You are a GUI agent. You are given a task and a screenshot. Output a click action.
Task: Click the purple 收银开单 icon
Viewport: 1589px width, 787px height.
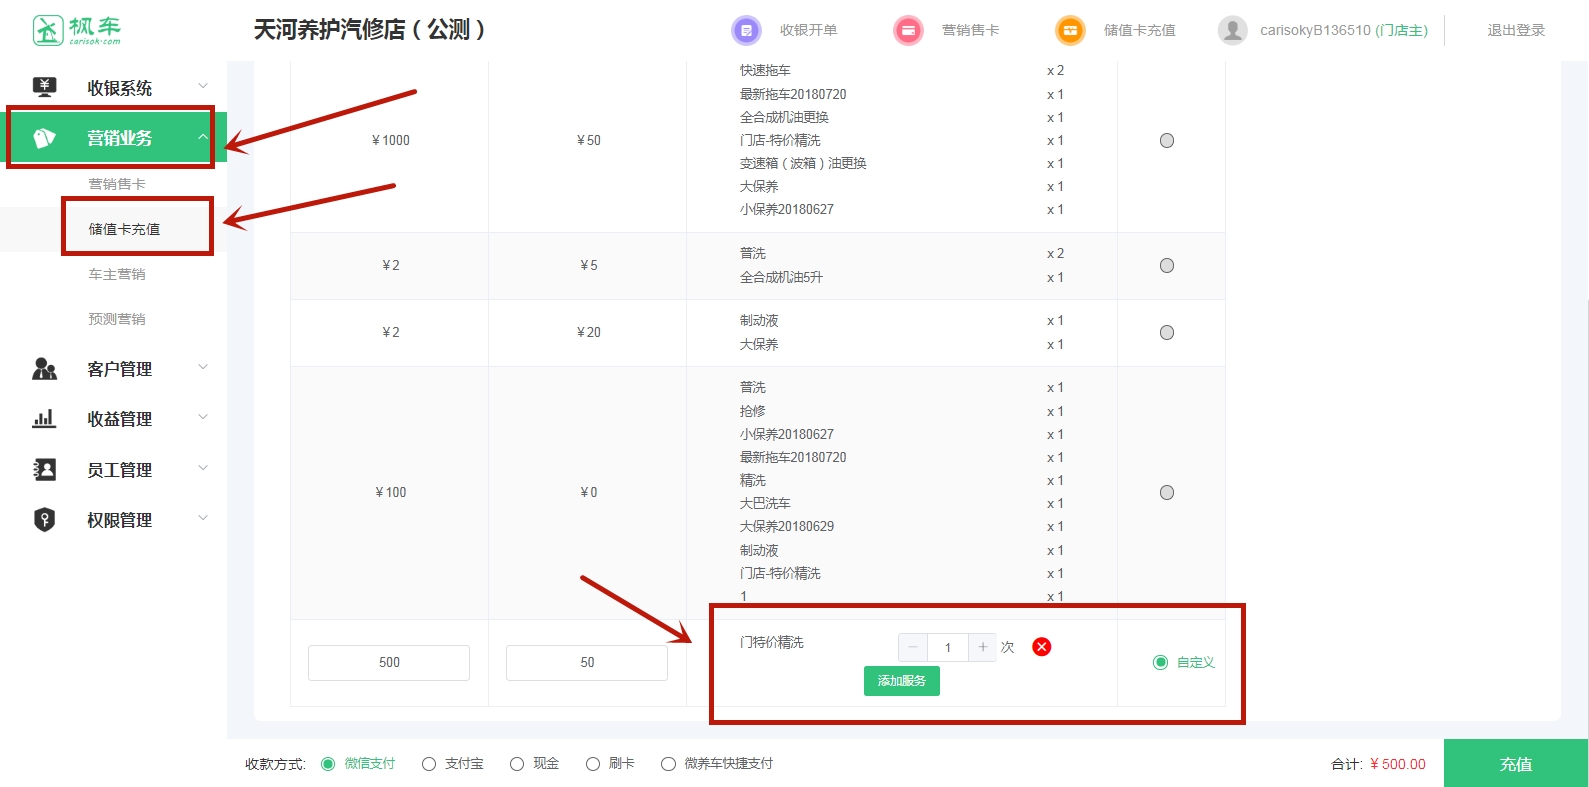[746, 31]
